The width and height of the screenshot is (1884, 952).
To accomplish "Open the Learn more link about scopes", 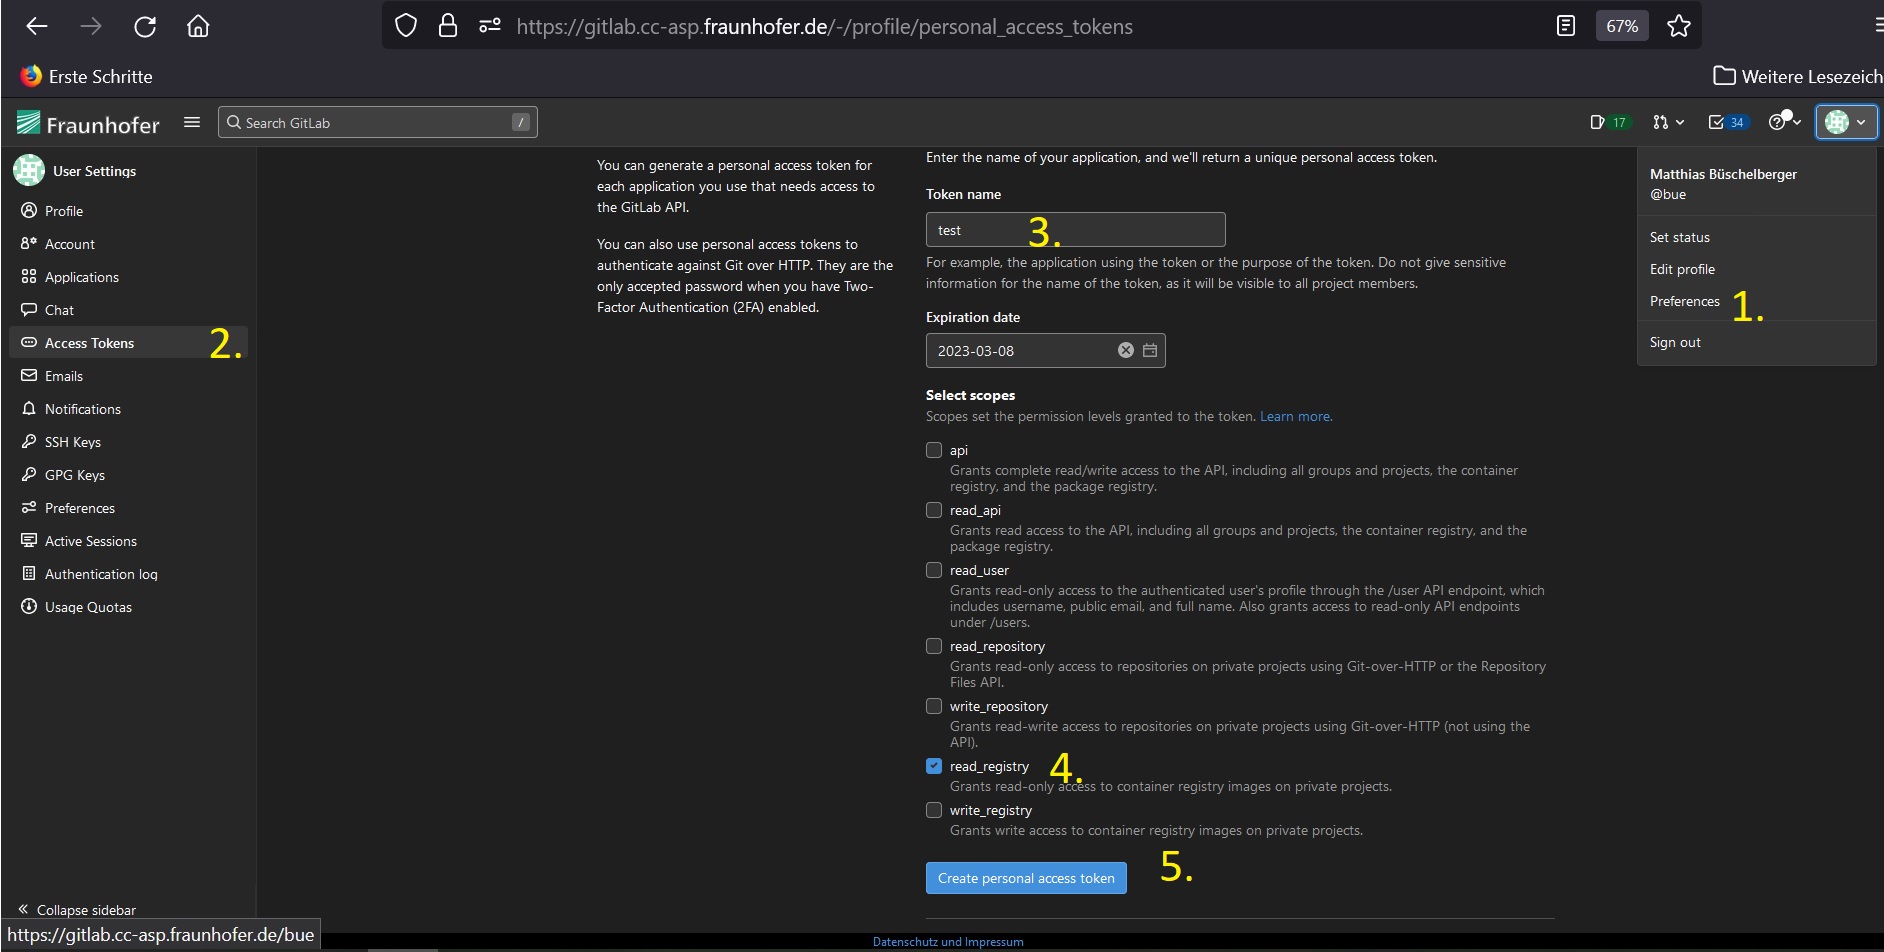I will [x=1295, y=416].
